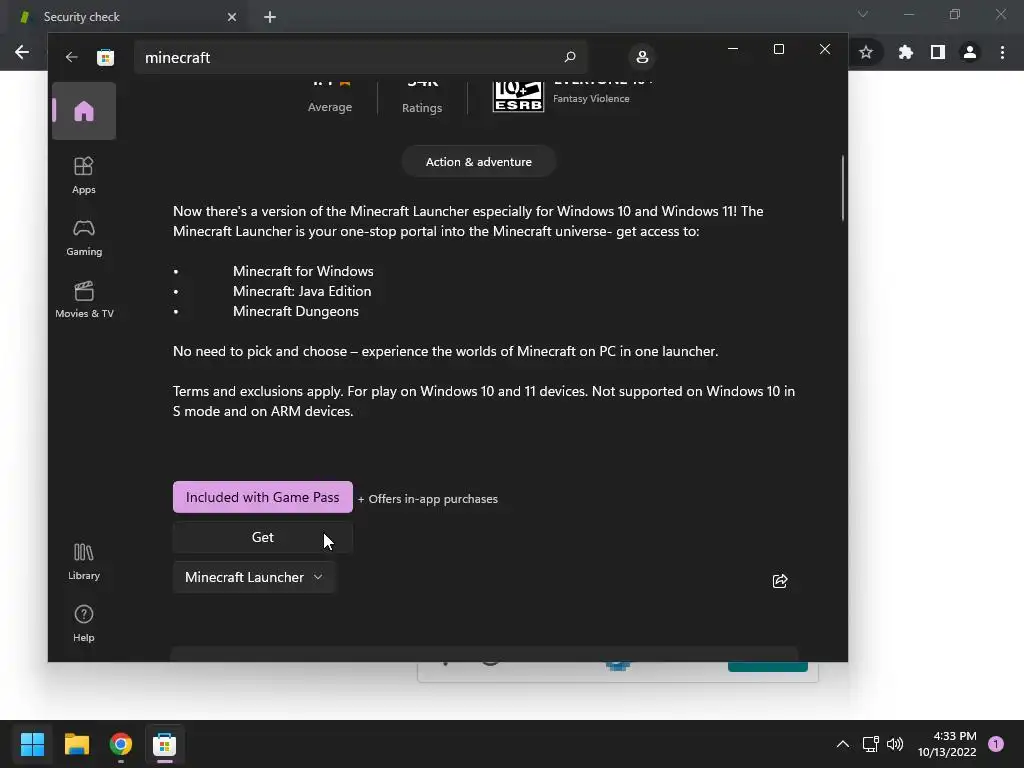Image resolution: width=1024 pixels, height=768 pixels.
Task: Close the Microsoft Store window
Action: (x=825, y=49)
